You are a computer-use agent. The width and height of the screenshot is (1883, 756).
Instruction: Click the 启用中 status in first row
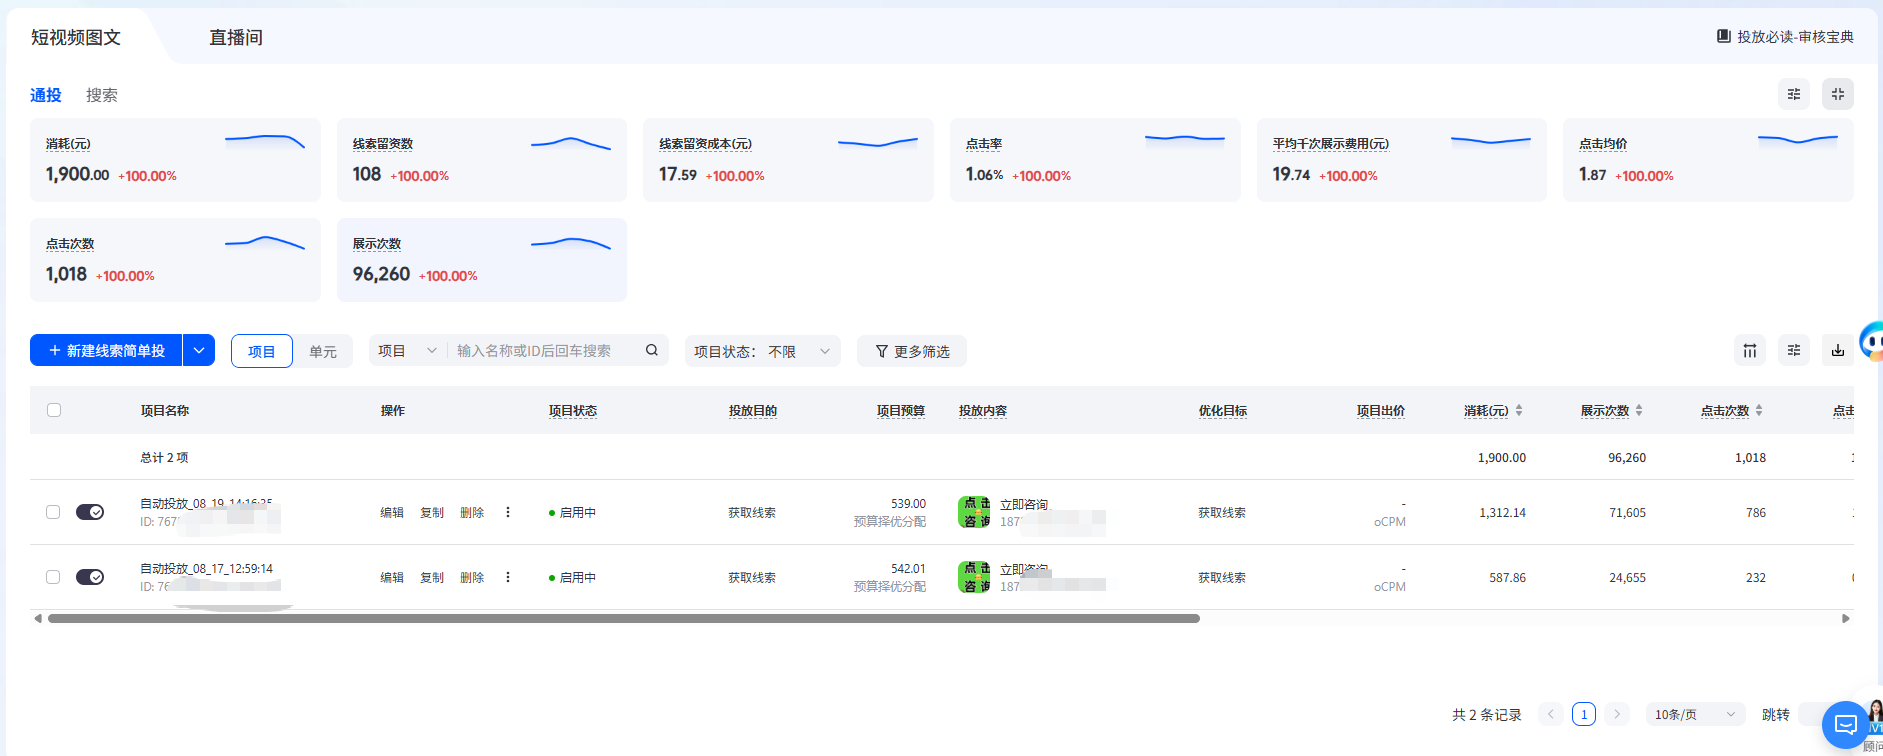[x=573, y=512]
